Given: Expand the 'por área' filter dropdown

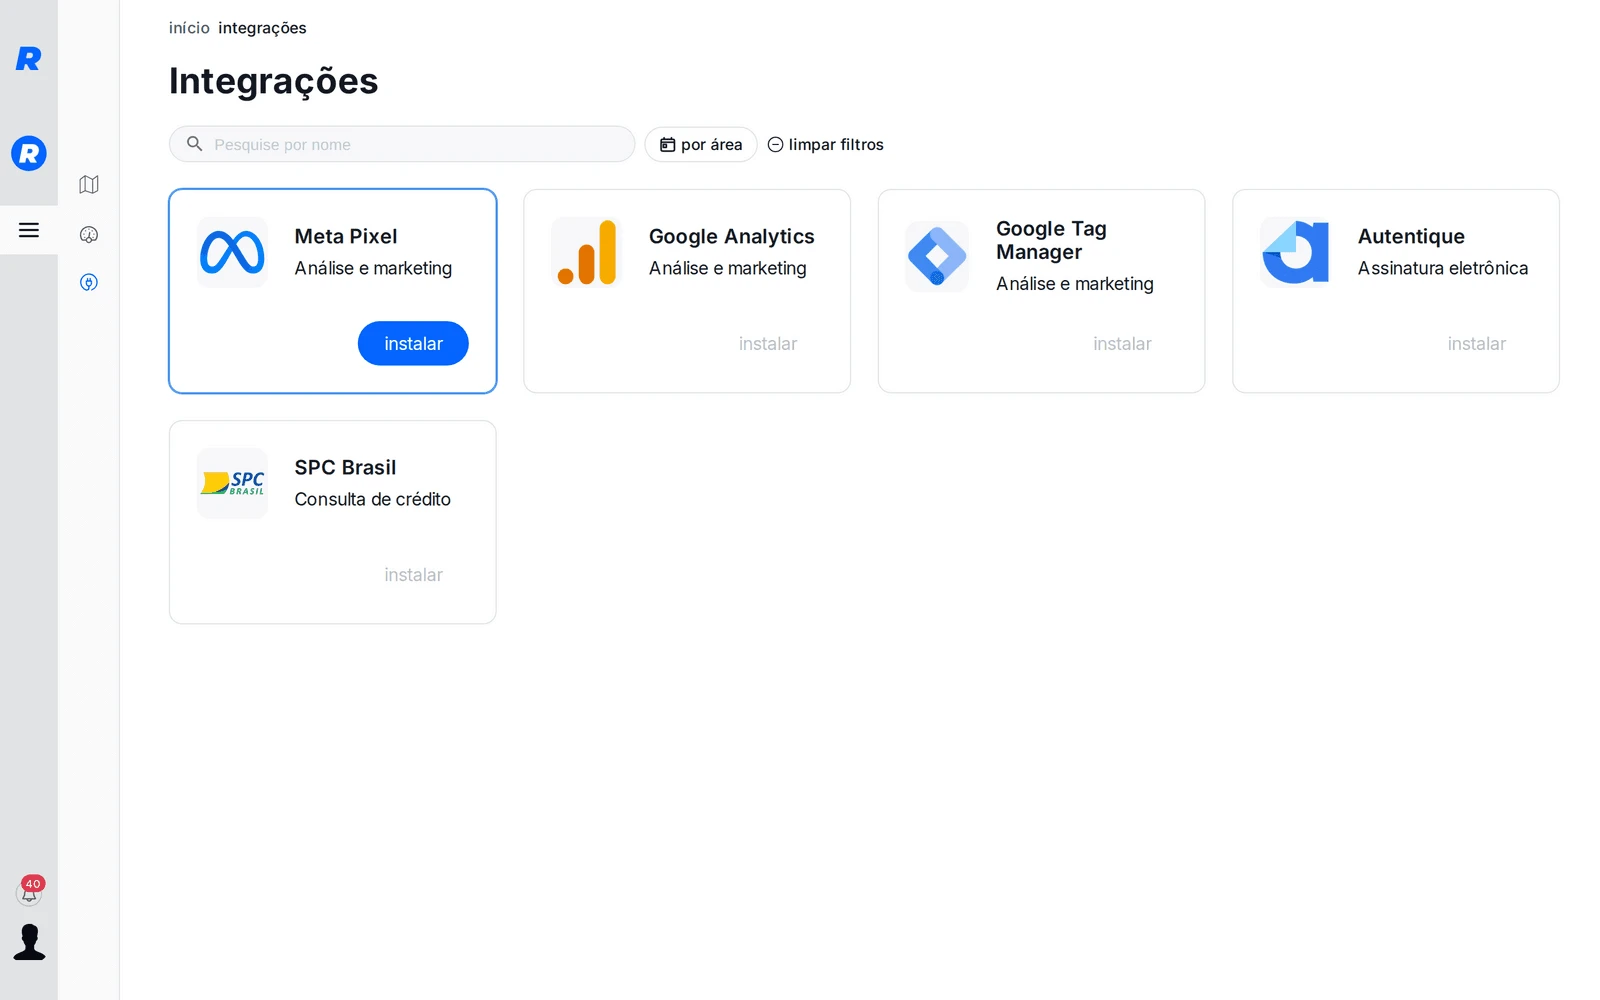Looking at the screenshot, I should 701,144.
